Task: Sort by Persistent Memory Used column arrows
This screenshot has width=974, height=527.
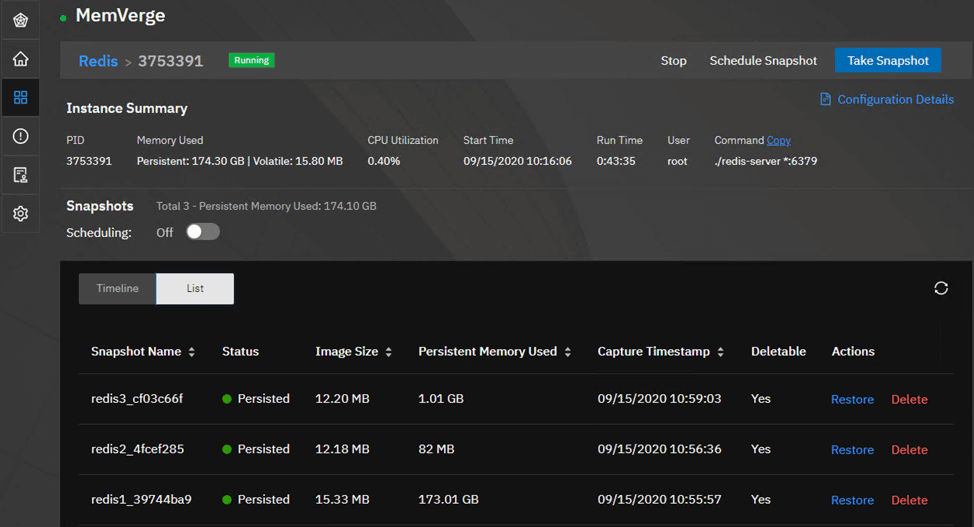Action: (567, 352)
